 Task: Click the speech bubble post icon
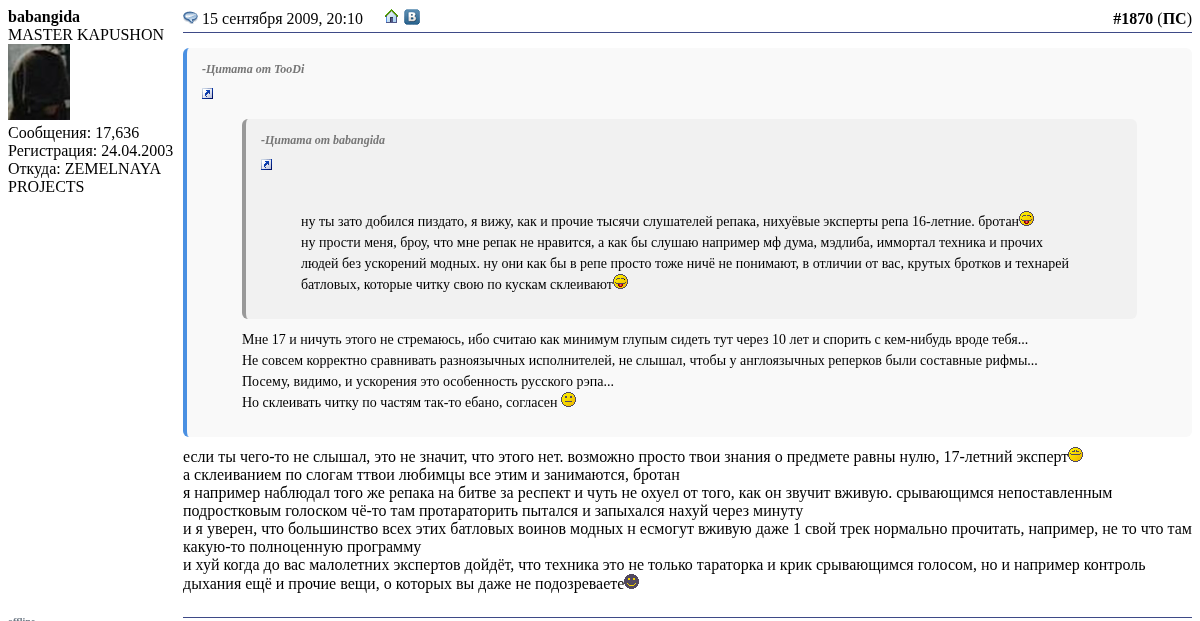190,18
